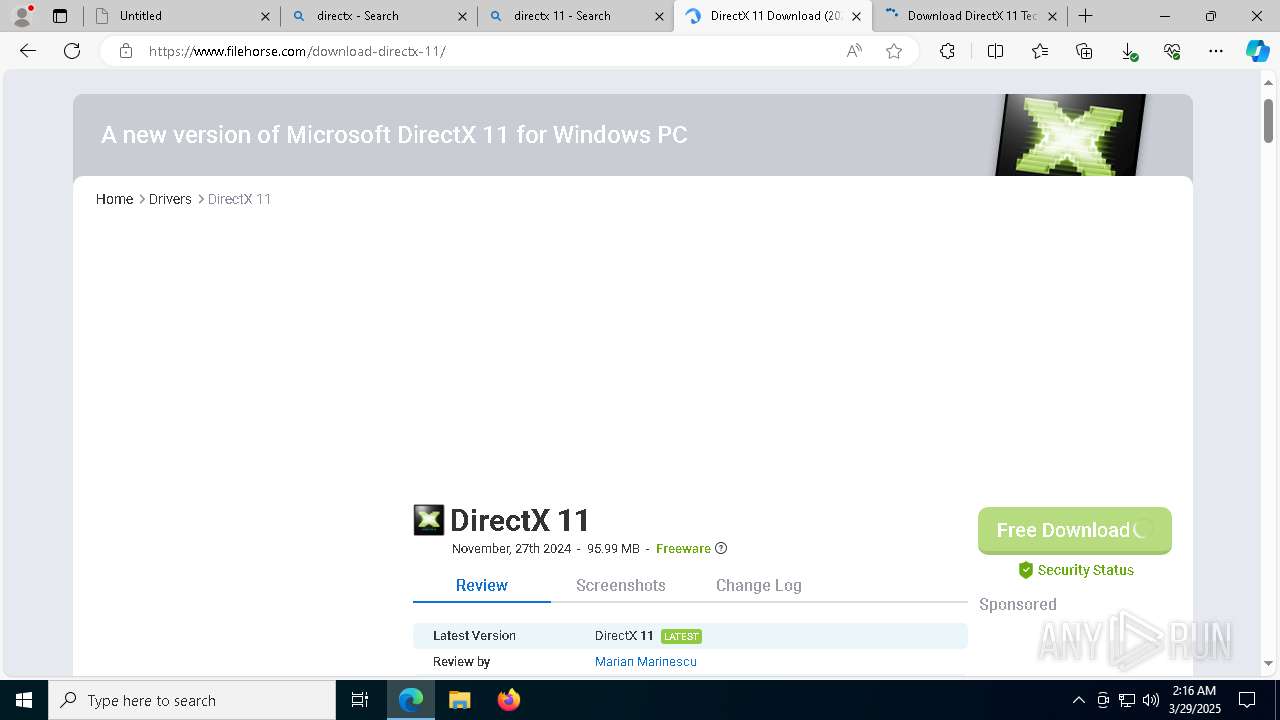Open the Favorites list icon
The height and width of the screenshot is (720, 1280).
coord(1040,51)
